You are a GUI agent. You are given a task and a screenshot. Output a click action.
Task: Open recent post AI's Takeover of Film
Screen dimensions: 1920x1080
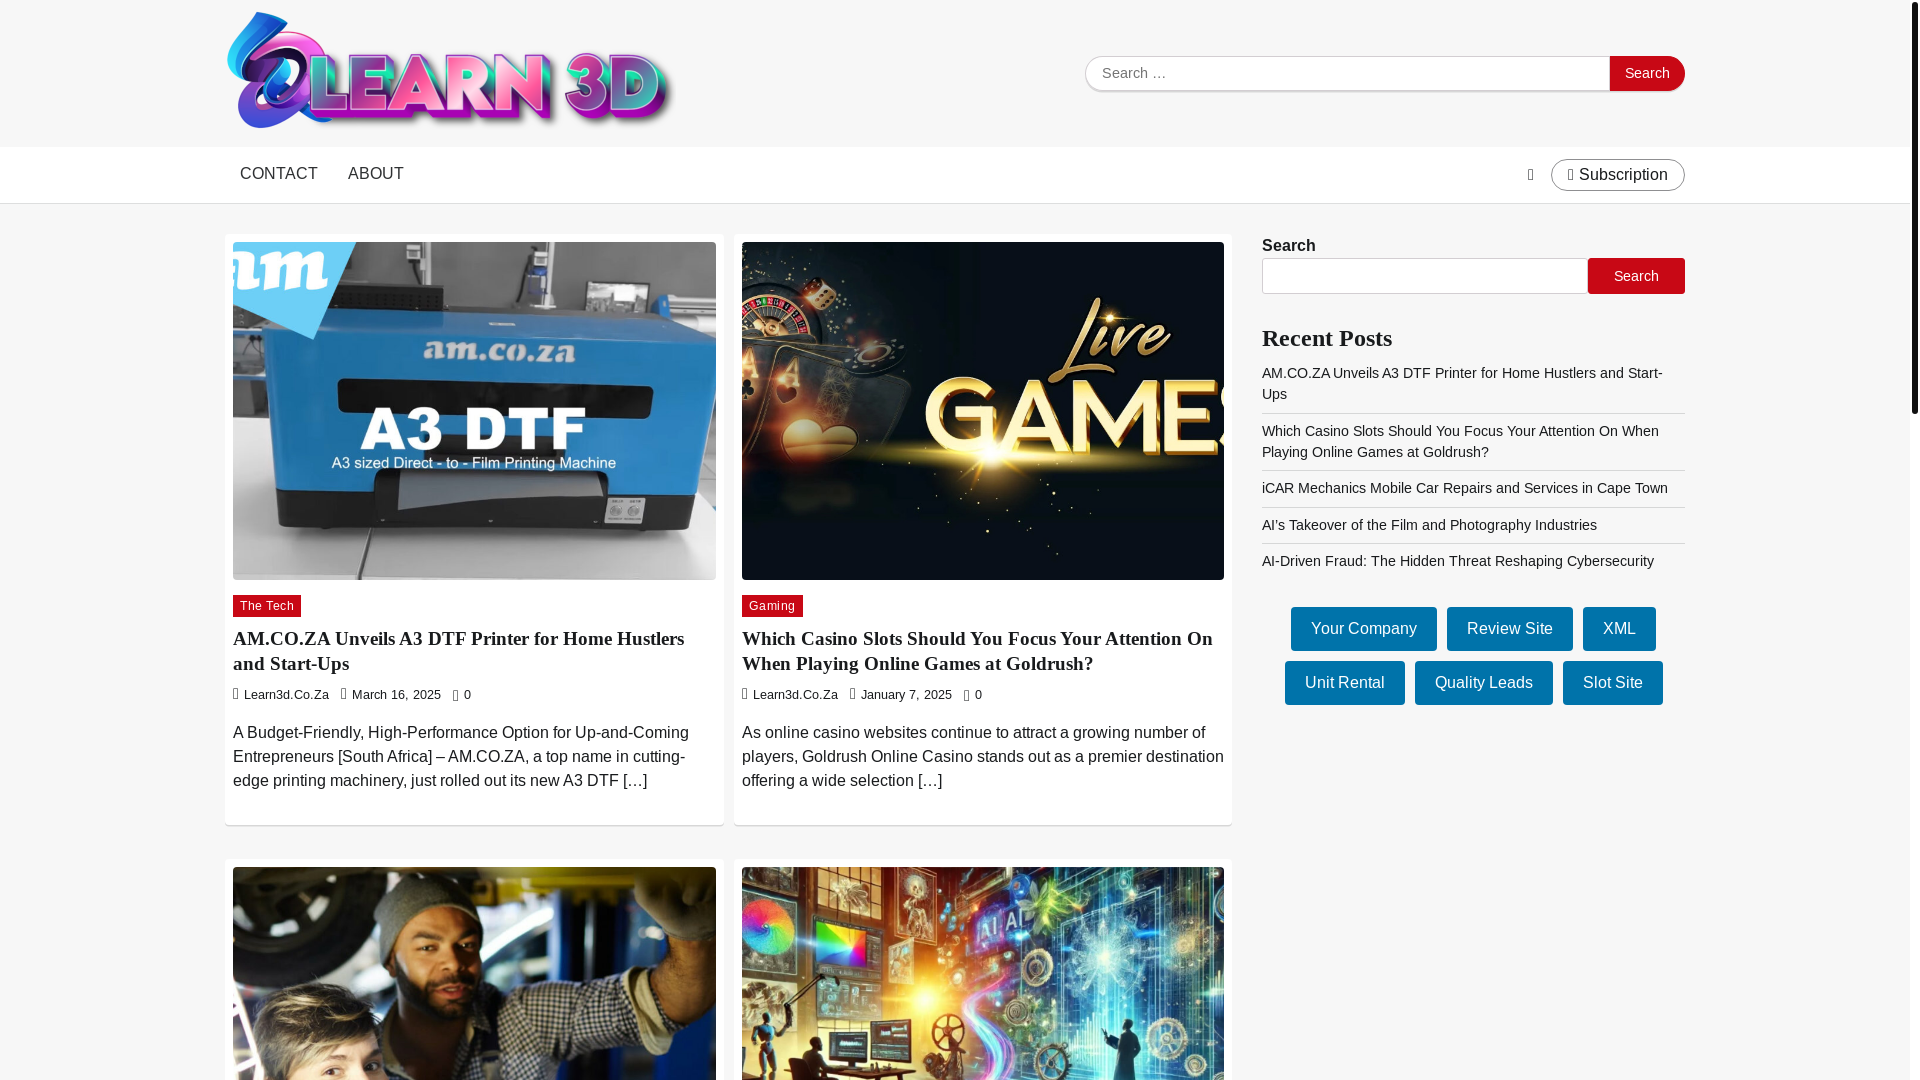(1429, 525)
